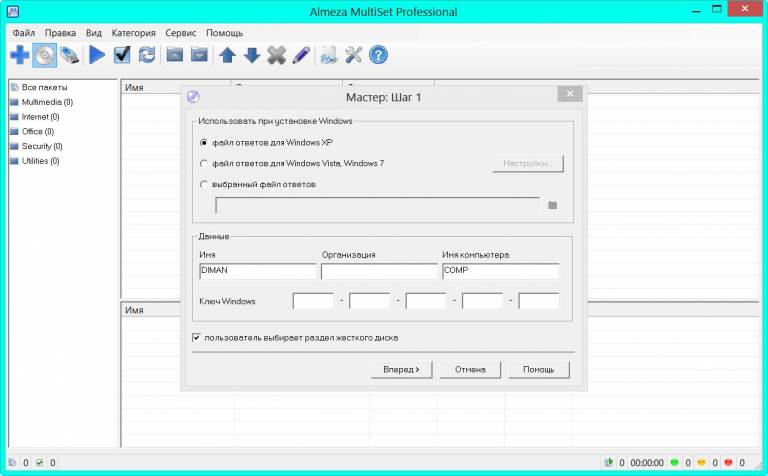The image size is (768, 476).
Task: Open the Файл menu
Action: (24, 33)
